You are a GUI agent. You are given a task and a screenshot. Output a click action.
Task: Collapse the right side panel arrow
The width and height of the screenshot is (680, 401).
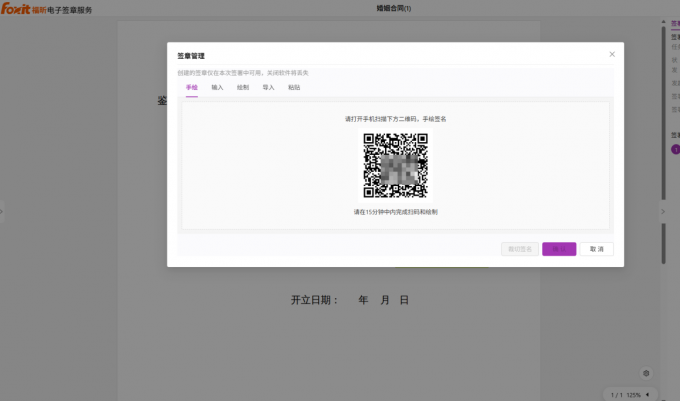663,212
